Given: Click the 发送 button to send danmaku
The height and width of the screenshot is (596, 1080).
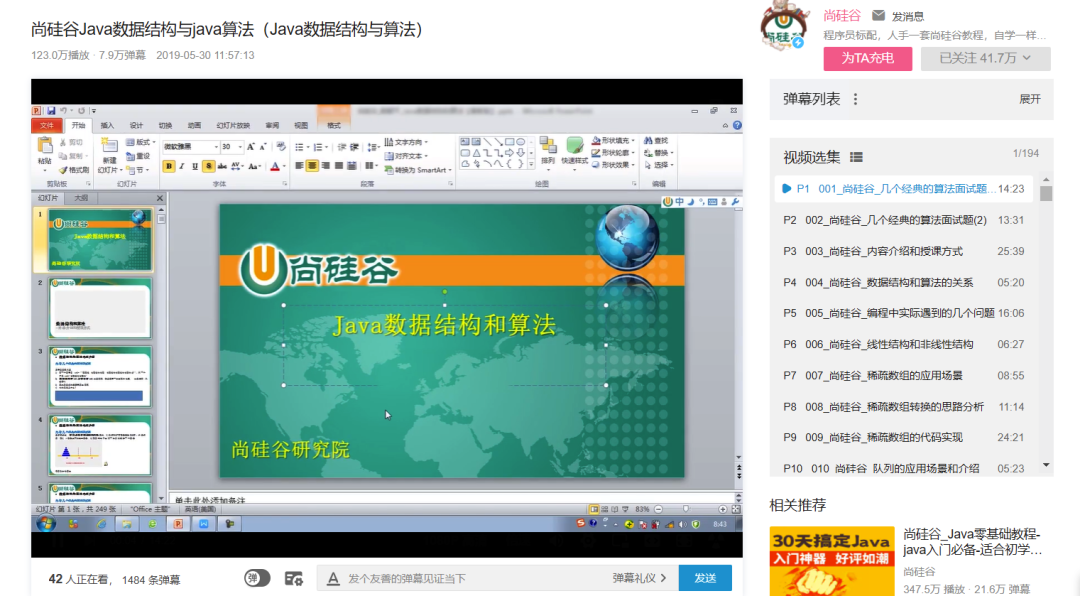Looking at the screenshot, I should pyautogui.click(x=705, y=578).
